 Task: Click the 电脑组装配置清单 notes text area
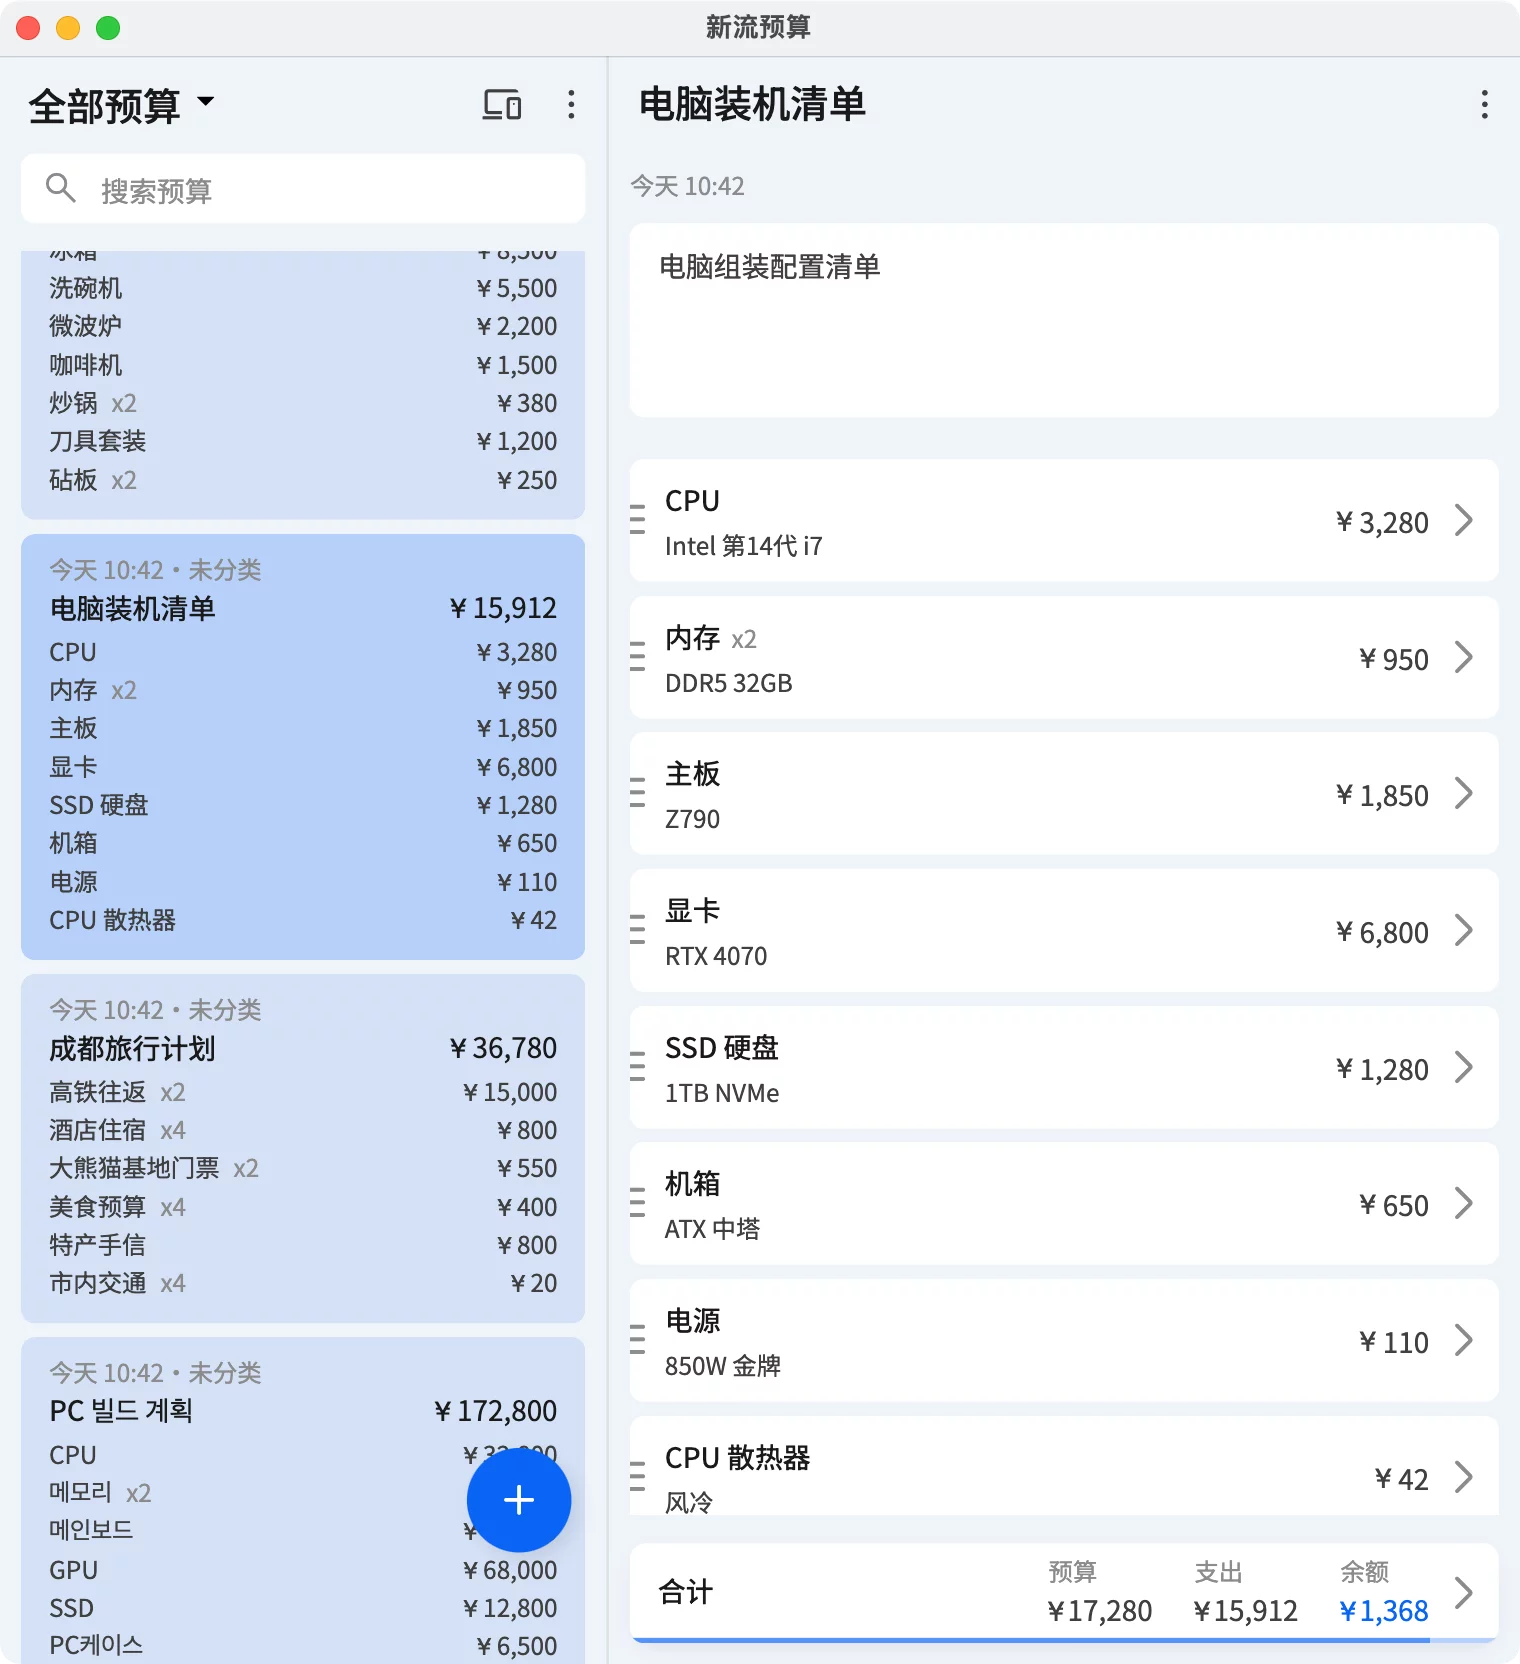[1064, 320]
